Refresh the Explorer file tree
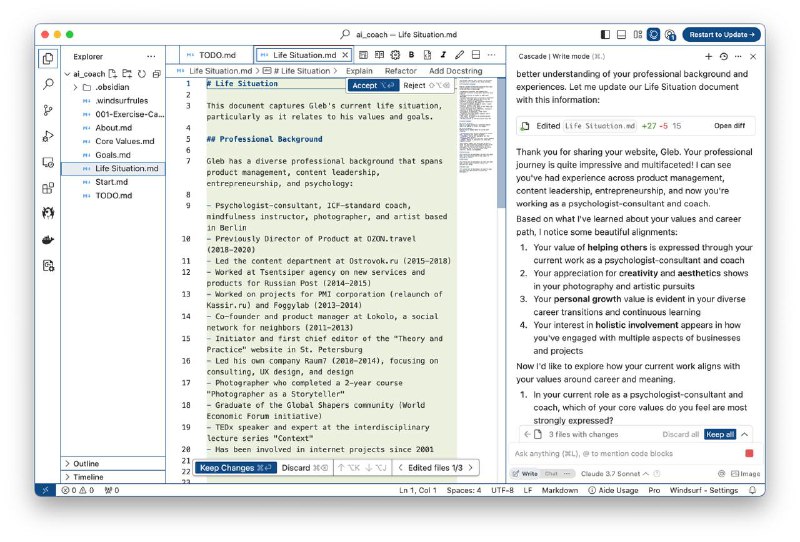800x542 pixels. point(142,73)
